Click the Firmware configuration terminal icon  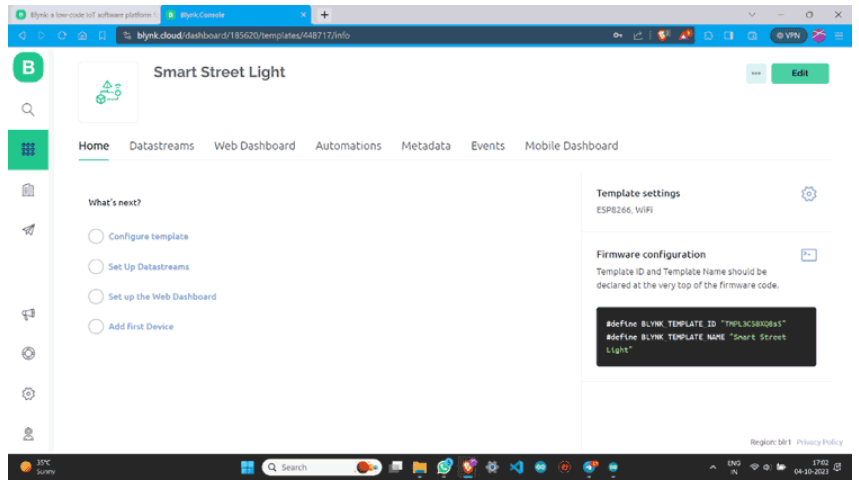809,255
